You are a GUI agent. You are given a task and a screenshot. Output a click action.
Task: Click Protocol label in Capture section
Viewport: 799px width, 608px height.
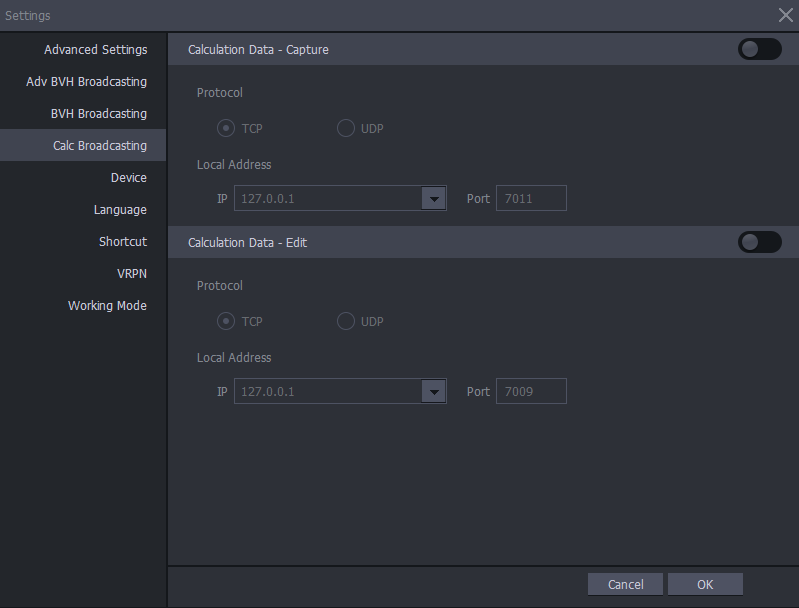220,93
